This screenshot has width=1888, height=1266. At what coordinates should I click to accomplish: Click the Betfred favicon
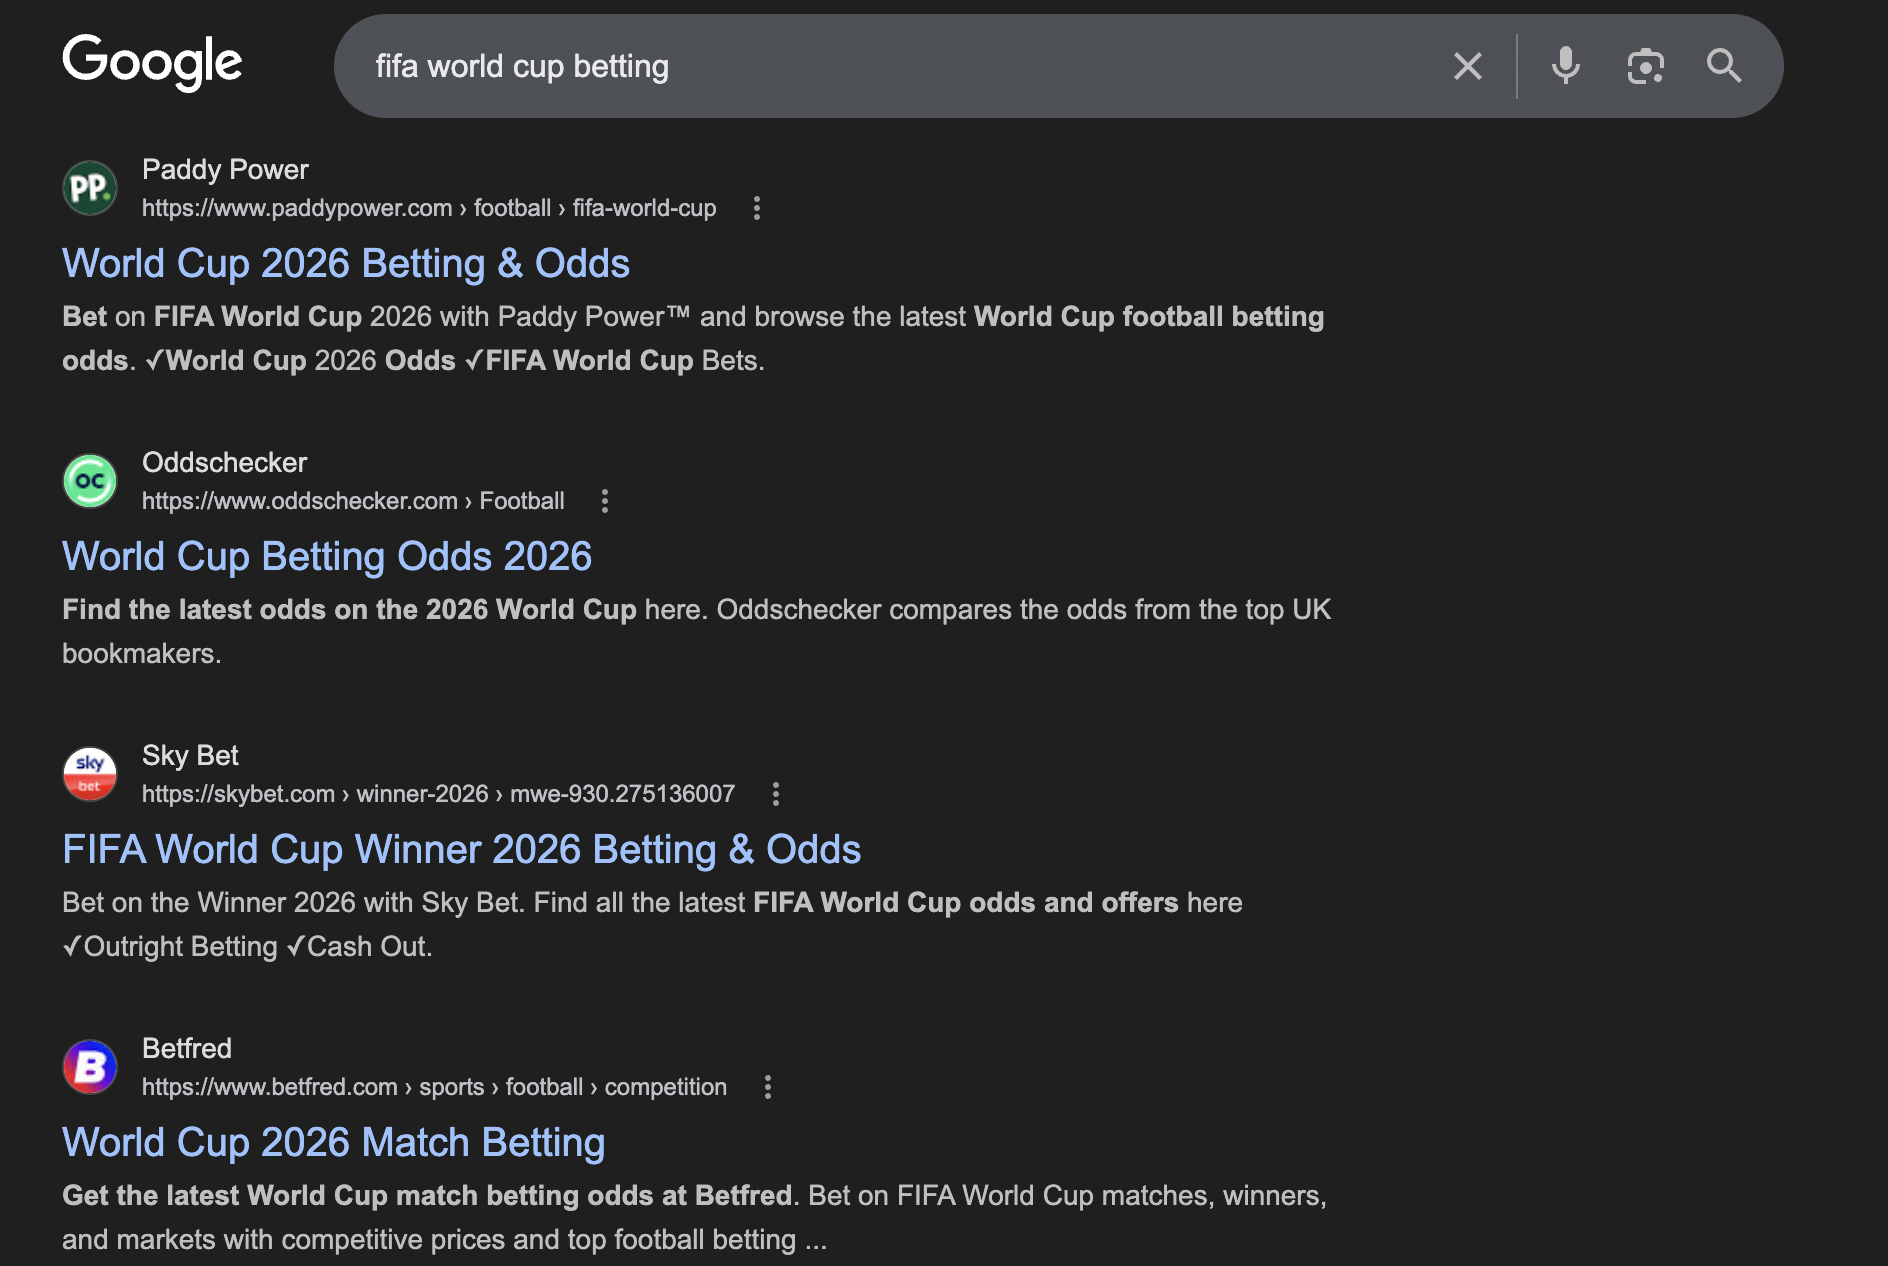90,1067
